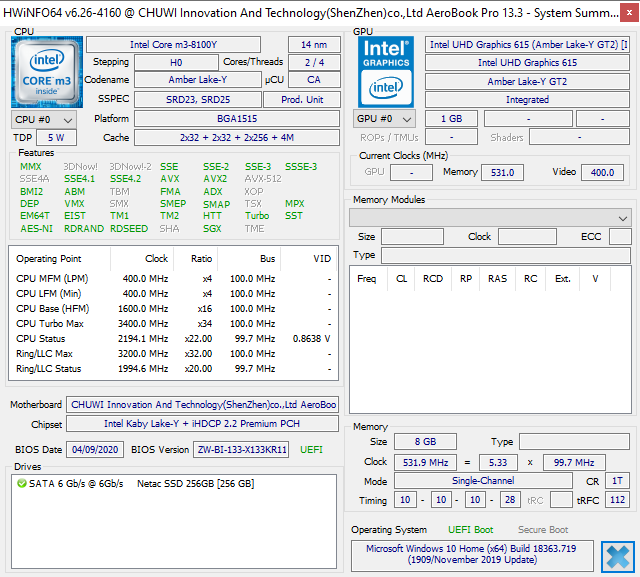Click the AVX2 feature label

(x=215, y=179)
